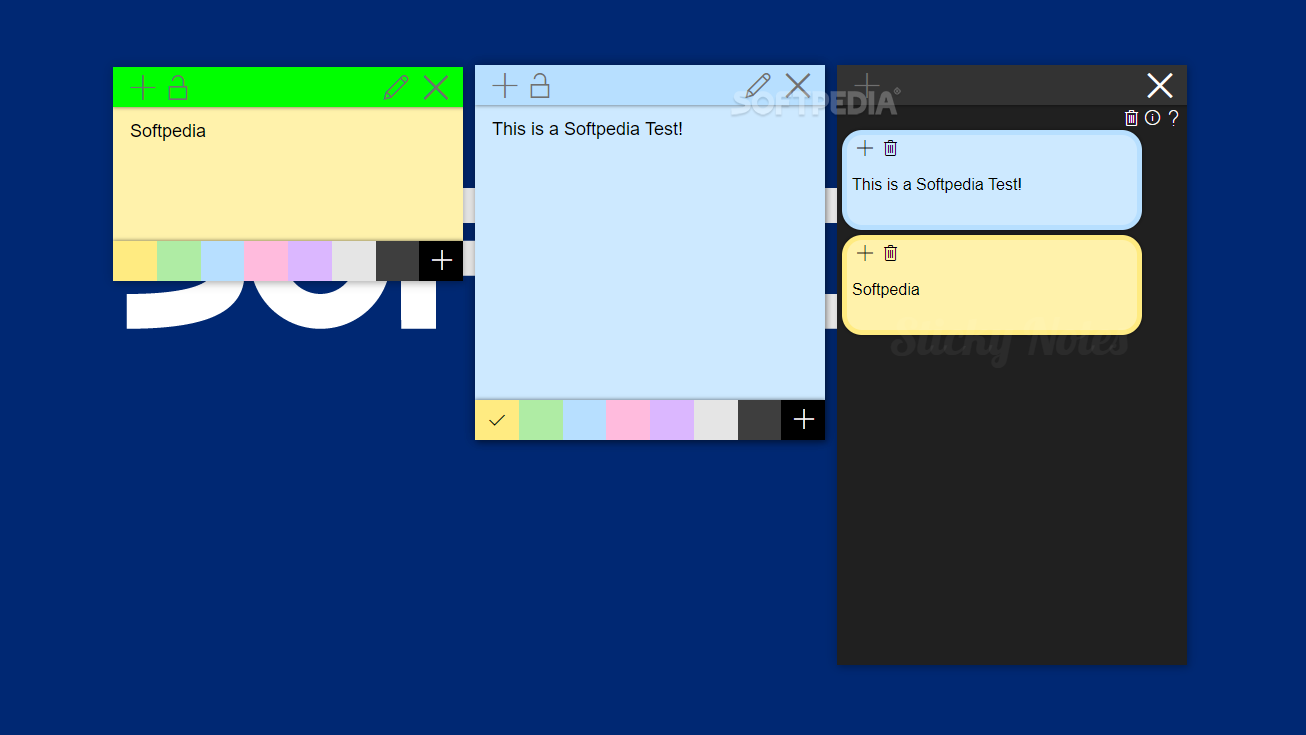The width and height of the screenshot is (1306, 735).
Task: Pick the light gray swatch on the yellow Softpedia note
Action: pyautogui.click(x=354, y=261)
